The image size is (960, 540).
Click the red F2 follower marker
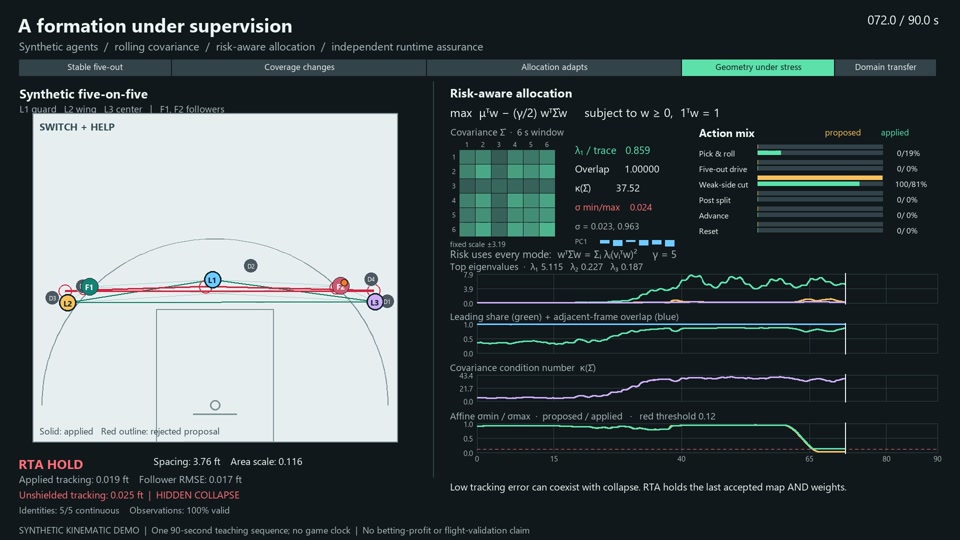pos(340,286)
